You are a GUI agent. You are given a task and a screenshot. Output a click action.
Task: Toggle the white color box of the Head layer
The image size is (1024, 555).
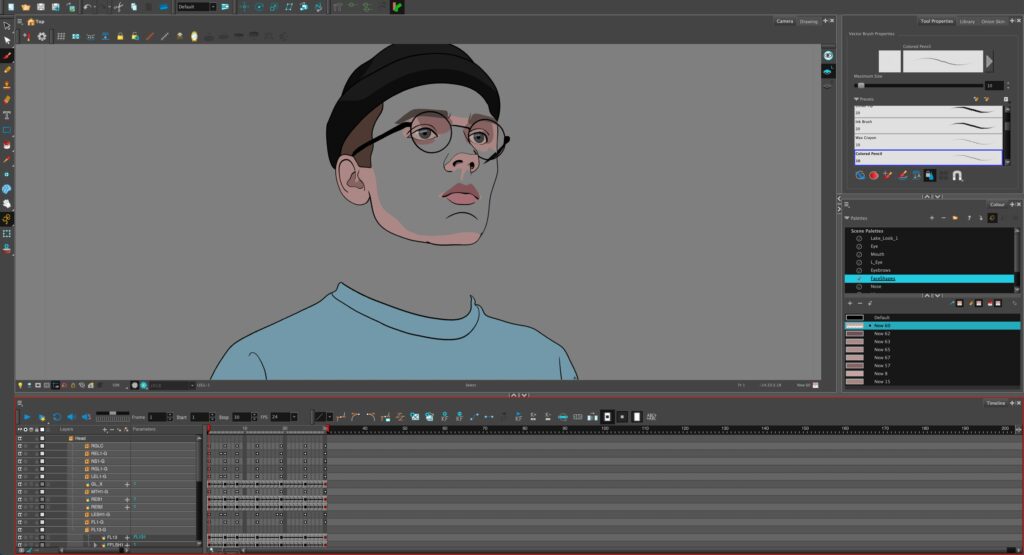pyautogui.click(x=42, y=438)
